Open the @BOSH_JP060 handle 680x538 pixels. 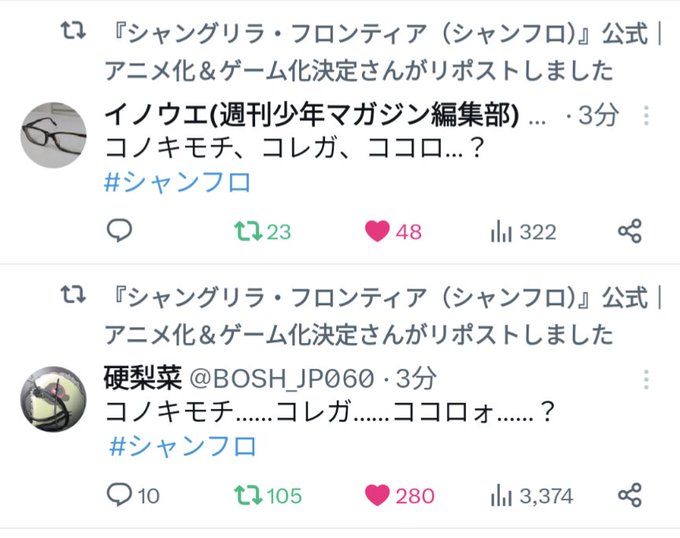tap(282, 379)
